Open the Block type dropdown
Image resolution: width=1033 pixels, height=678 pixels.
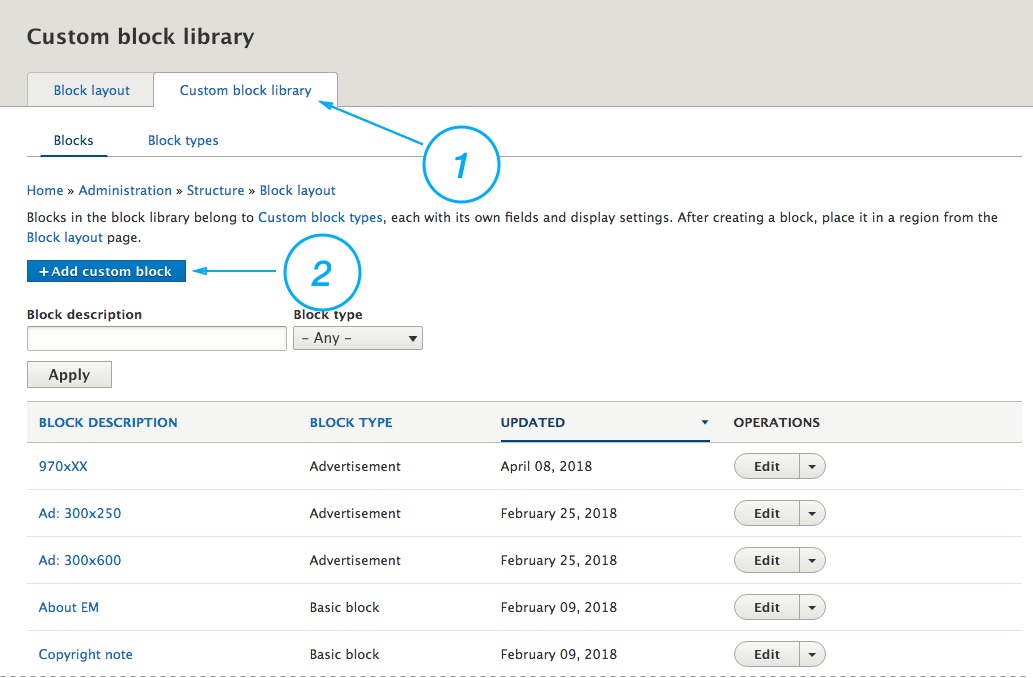pyautogui.click(x=357, y=338)
